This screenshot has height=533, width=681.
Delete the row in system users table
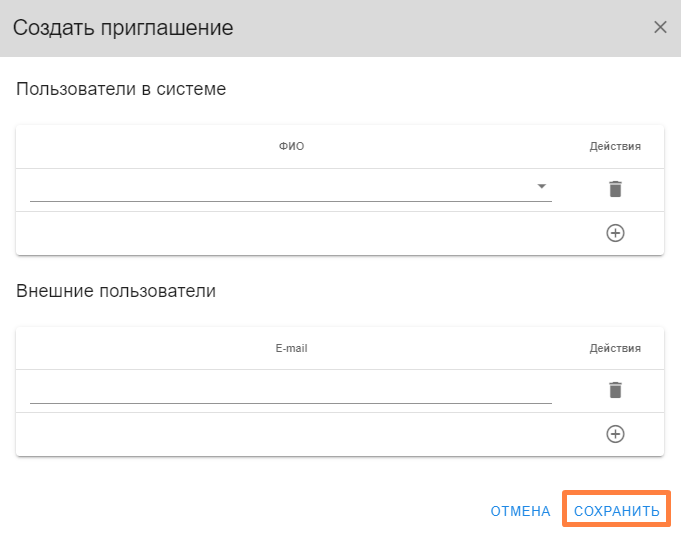(x=615, y=189)
